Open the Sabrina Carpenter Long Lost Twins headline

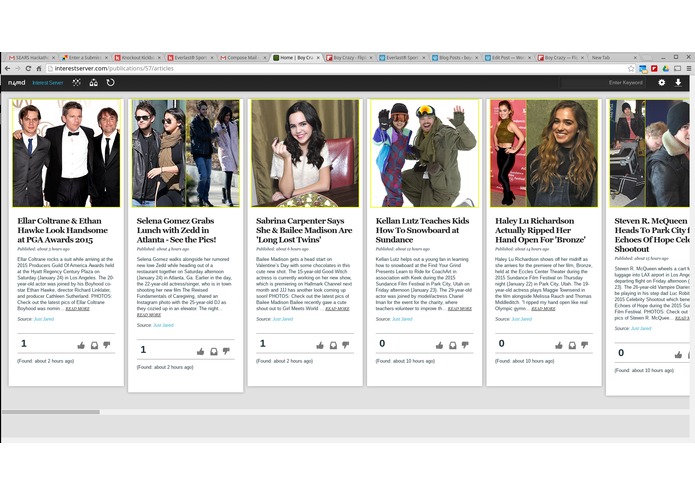point(304,230)
